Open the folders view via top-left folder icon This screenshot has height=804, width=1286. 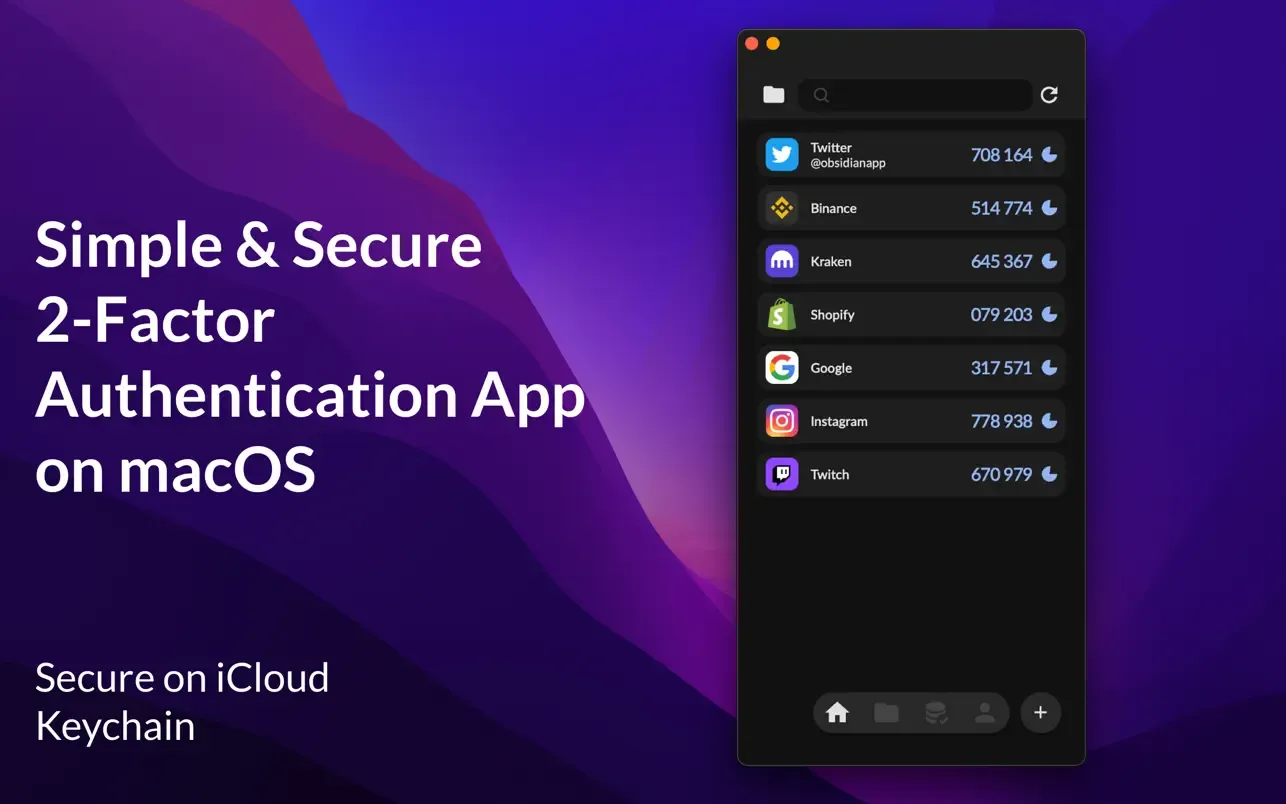pos(773,94)
